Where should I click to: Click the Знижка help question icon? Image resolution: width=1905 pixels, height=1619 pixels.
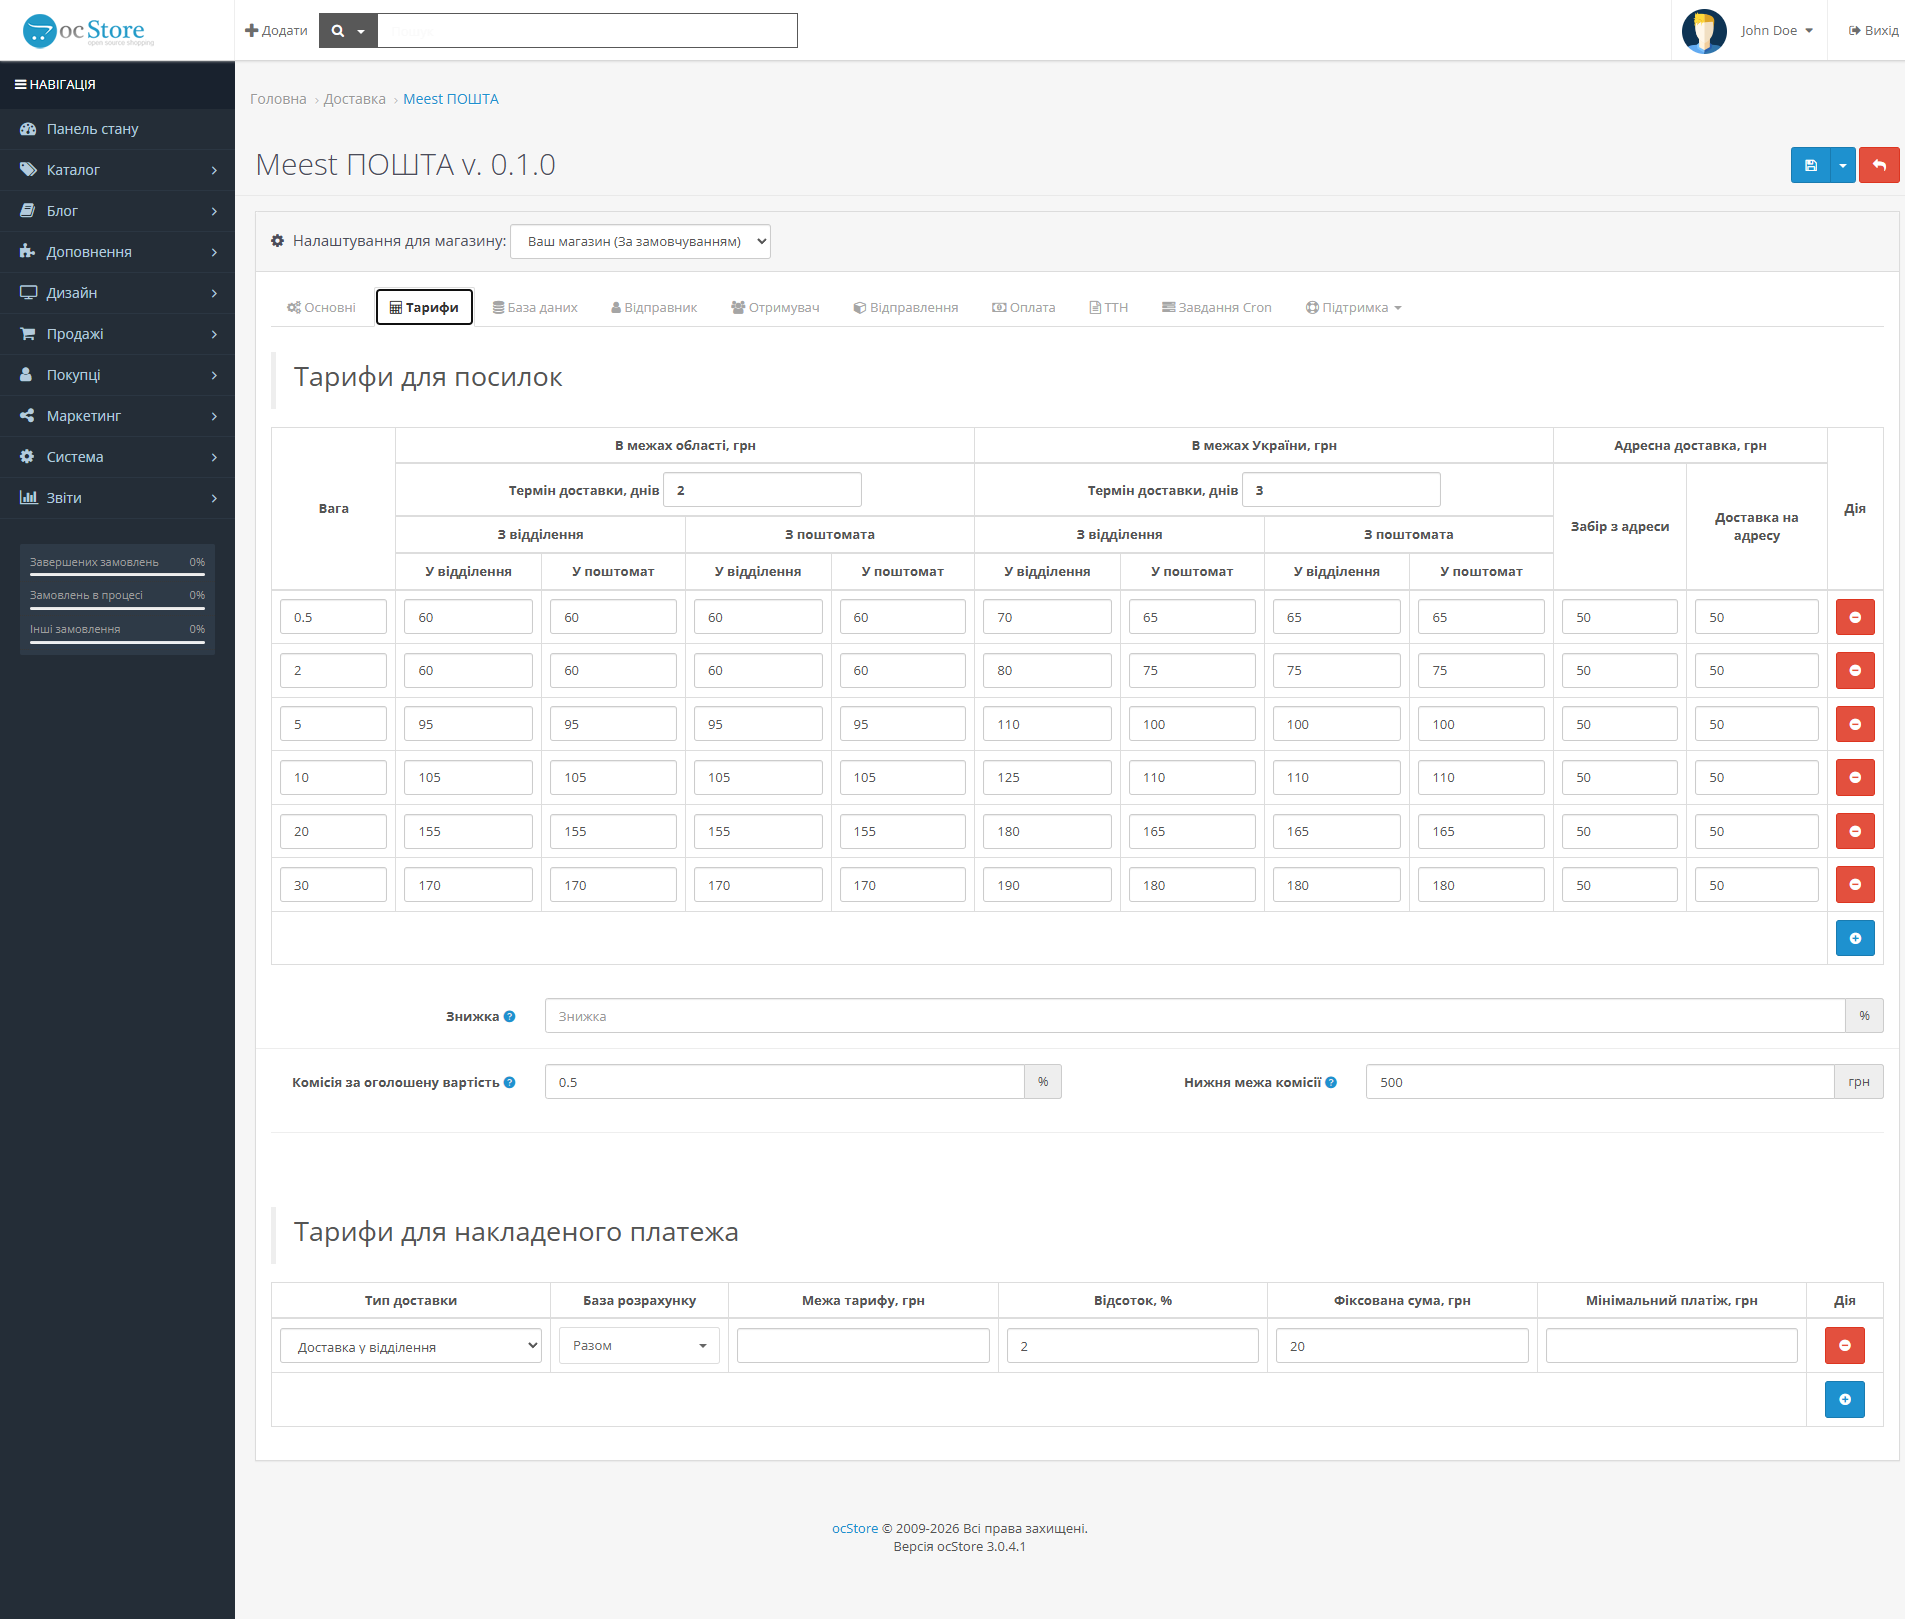tap(510, 1016)
